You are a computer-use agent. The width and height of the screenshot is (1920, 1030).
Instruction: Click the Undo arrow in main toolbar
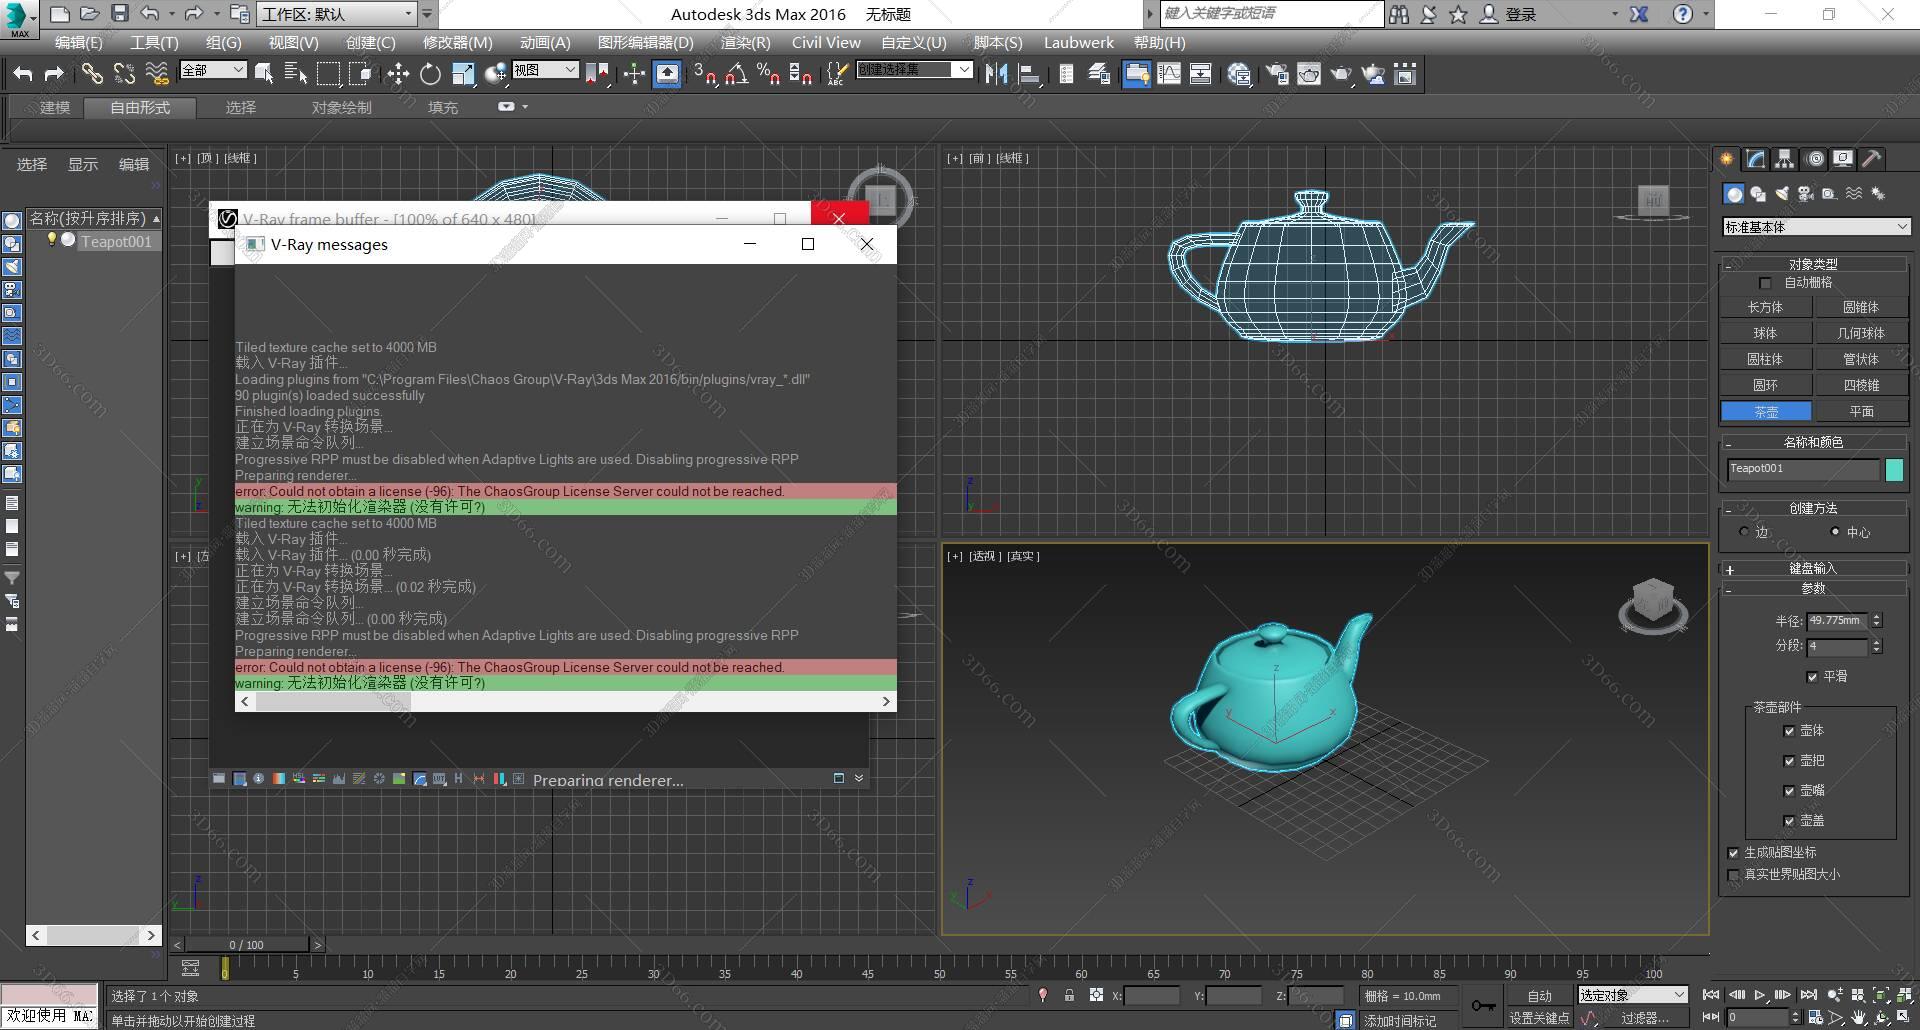tap(23, 74)
